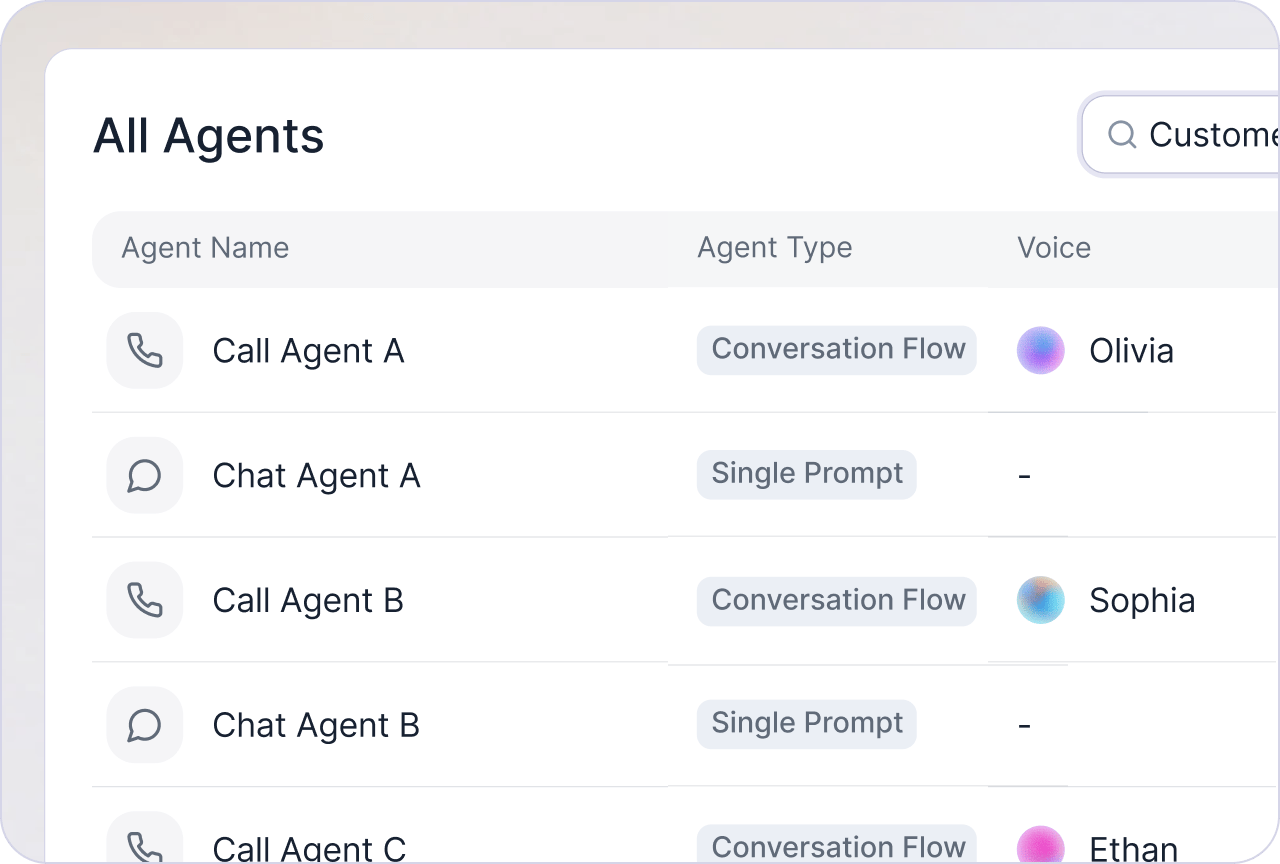This screenshot has width=1280, height=864.
Task: Click the Voice column header
Action: pos(1054,248)
